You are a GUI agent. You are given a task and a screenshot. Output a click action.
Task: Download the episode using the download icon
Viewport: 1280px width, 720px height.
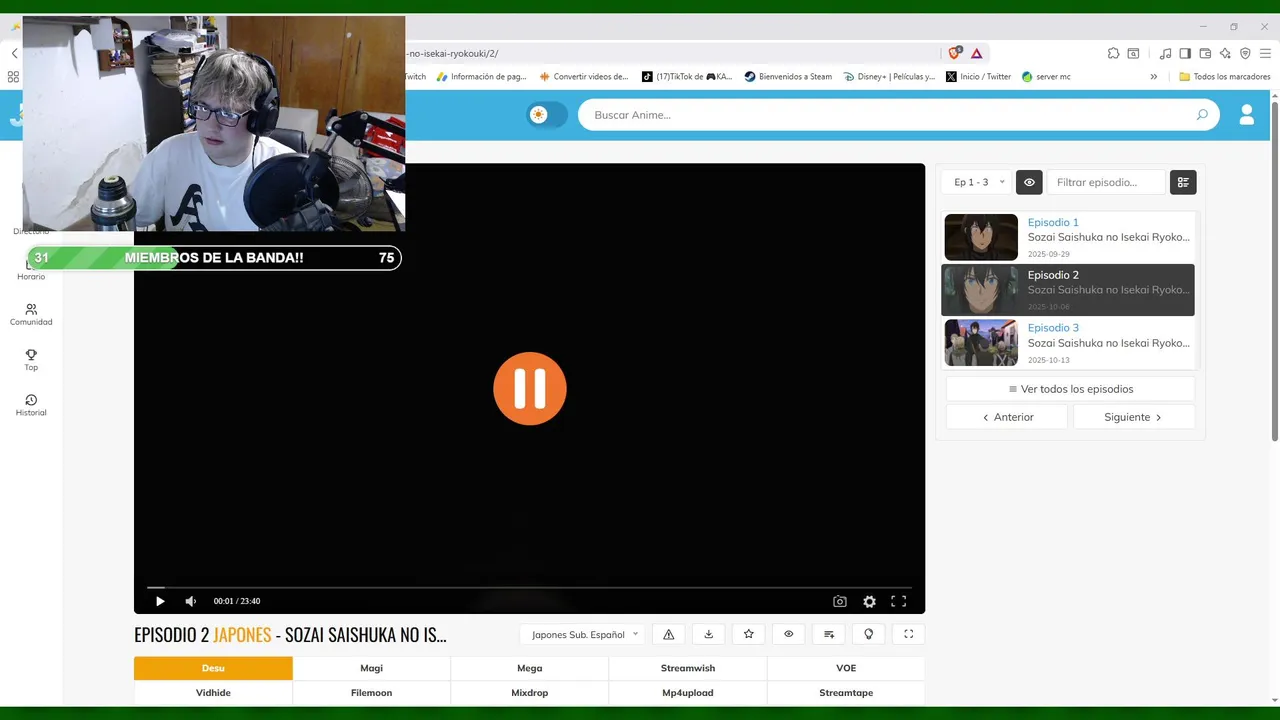709,634
